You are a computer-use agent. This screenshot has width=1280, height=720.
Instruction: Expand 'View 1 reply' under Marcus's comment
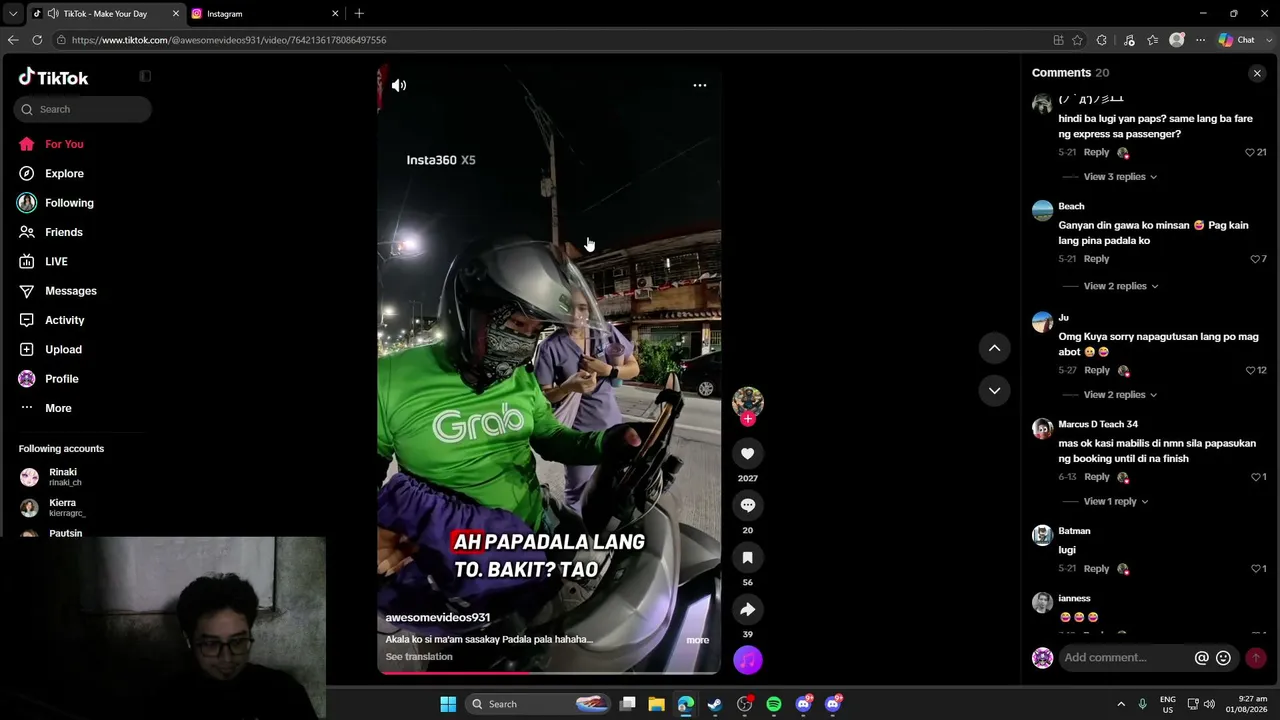(x=1116, y=502)
